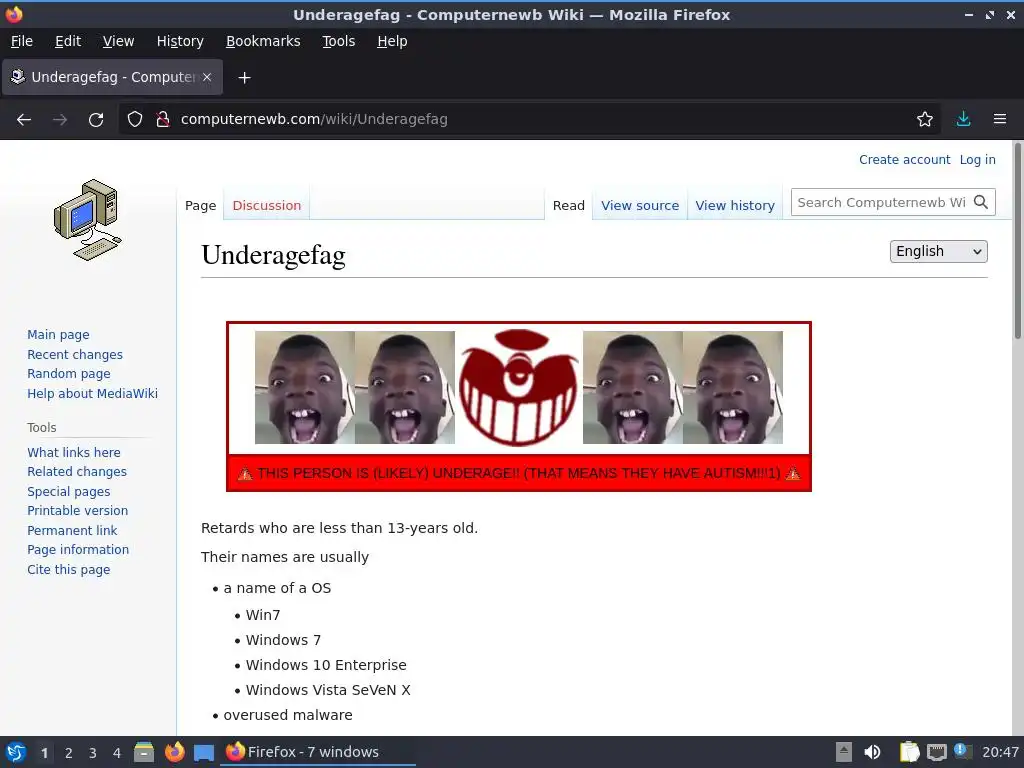Open the tracking protection shield icon
Viewport: 1024px width, 768px height.
coord(135,120)
